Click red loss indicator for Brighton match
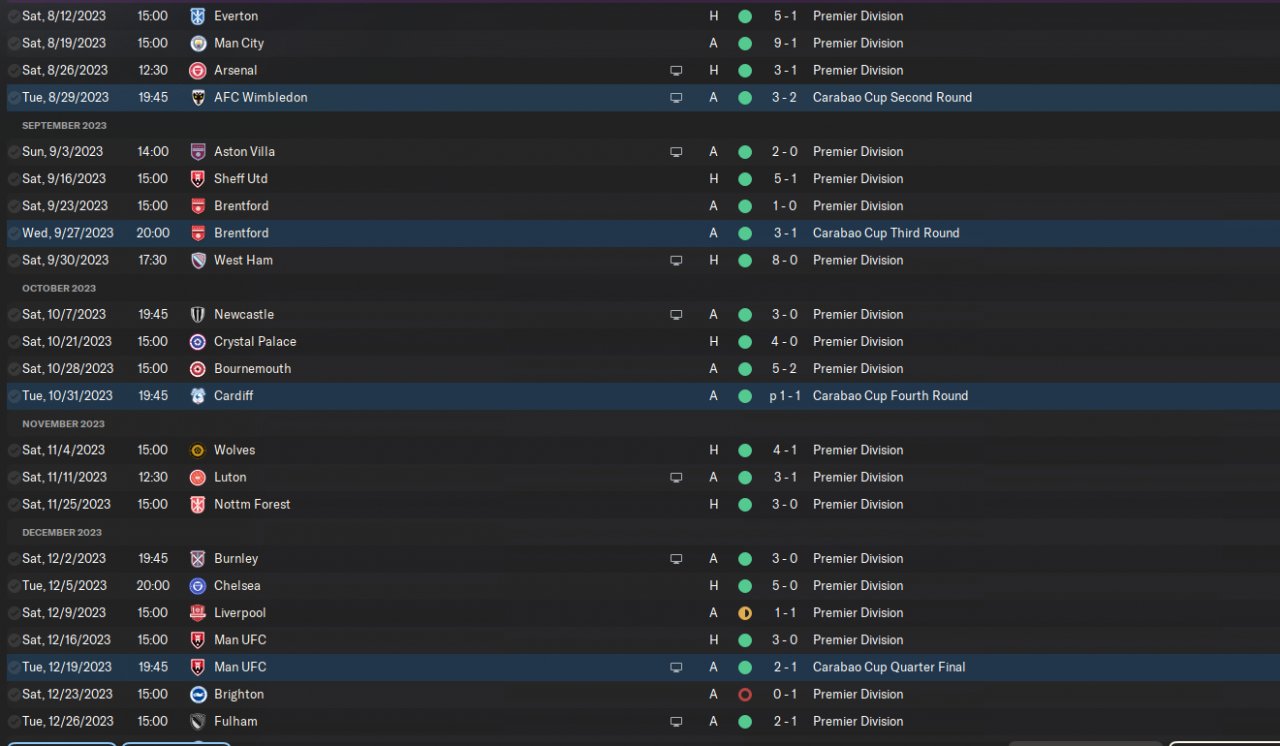The image size is (1280, 746). (x=744, y=694)
